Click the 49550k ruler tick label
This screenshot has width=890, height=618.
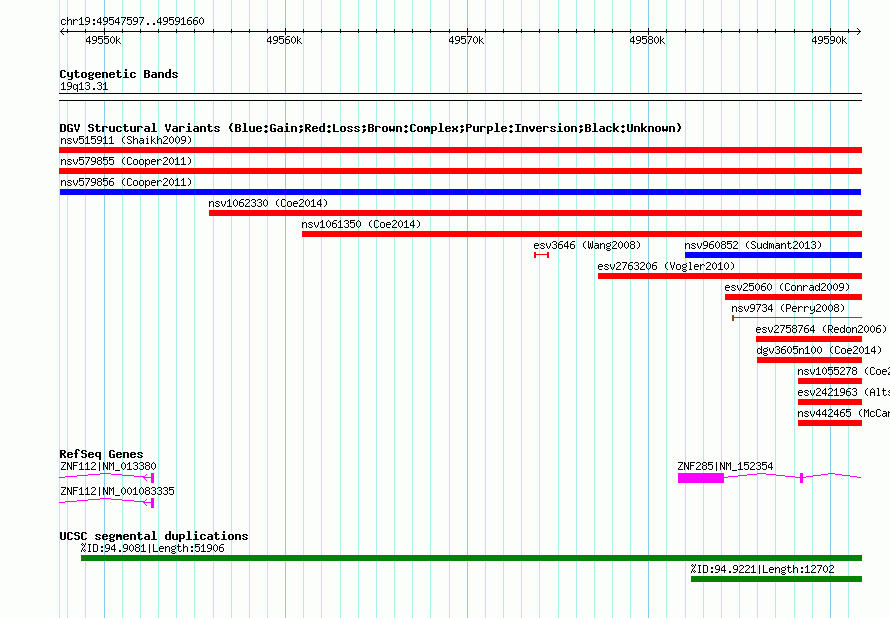103,40
